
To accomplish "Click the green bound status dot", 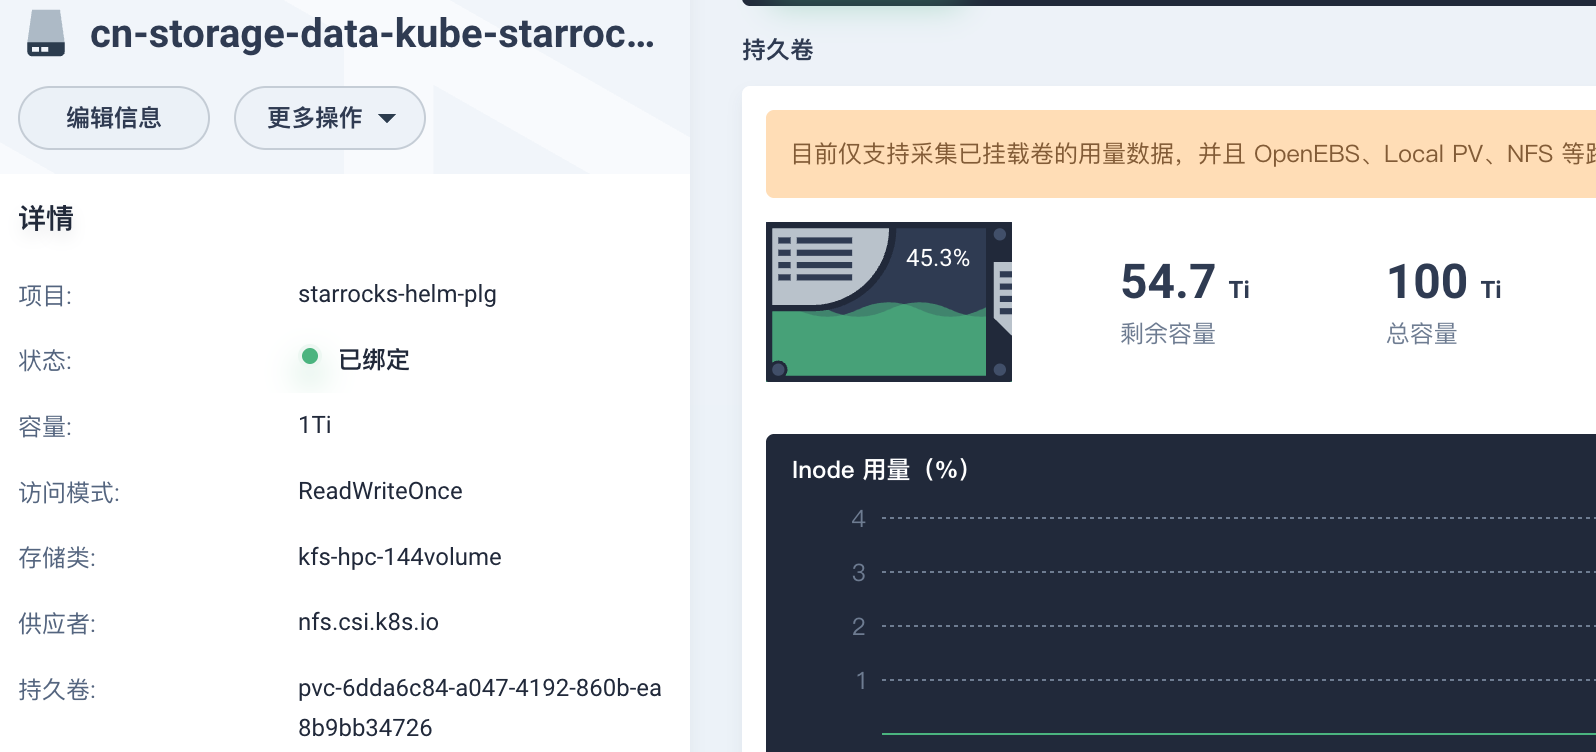I will click(310, 357).
